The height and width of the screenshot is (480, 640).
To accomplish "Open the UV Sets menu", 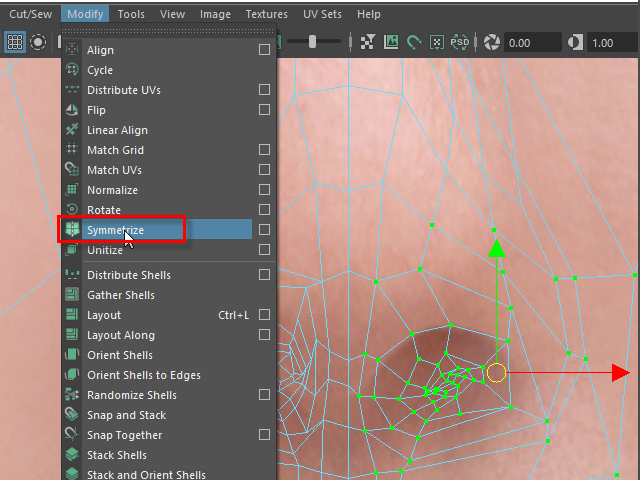I will pos(322,14).
